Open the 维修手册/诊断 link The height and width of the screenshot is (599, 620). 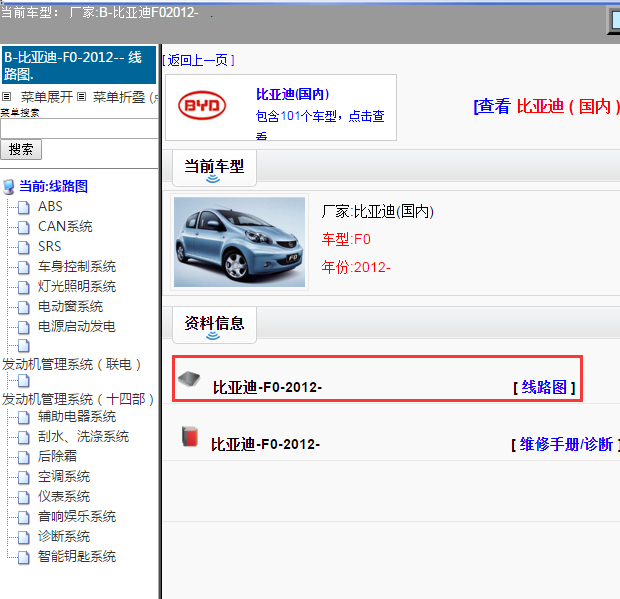click(566, 444)
